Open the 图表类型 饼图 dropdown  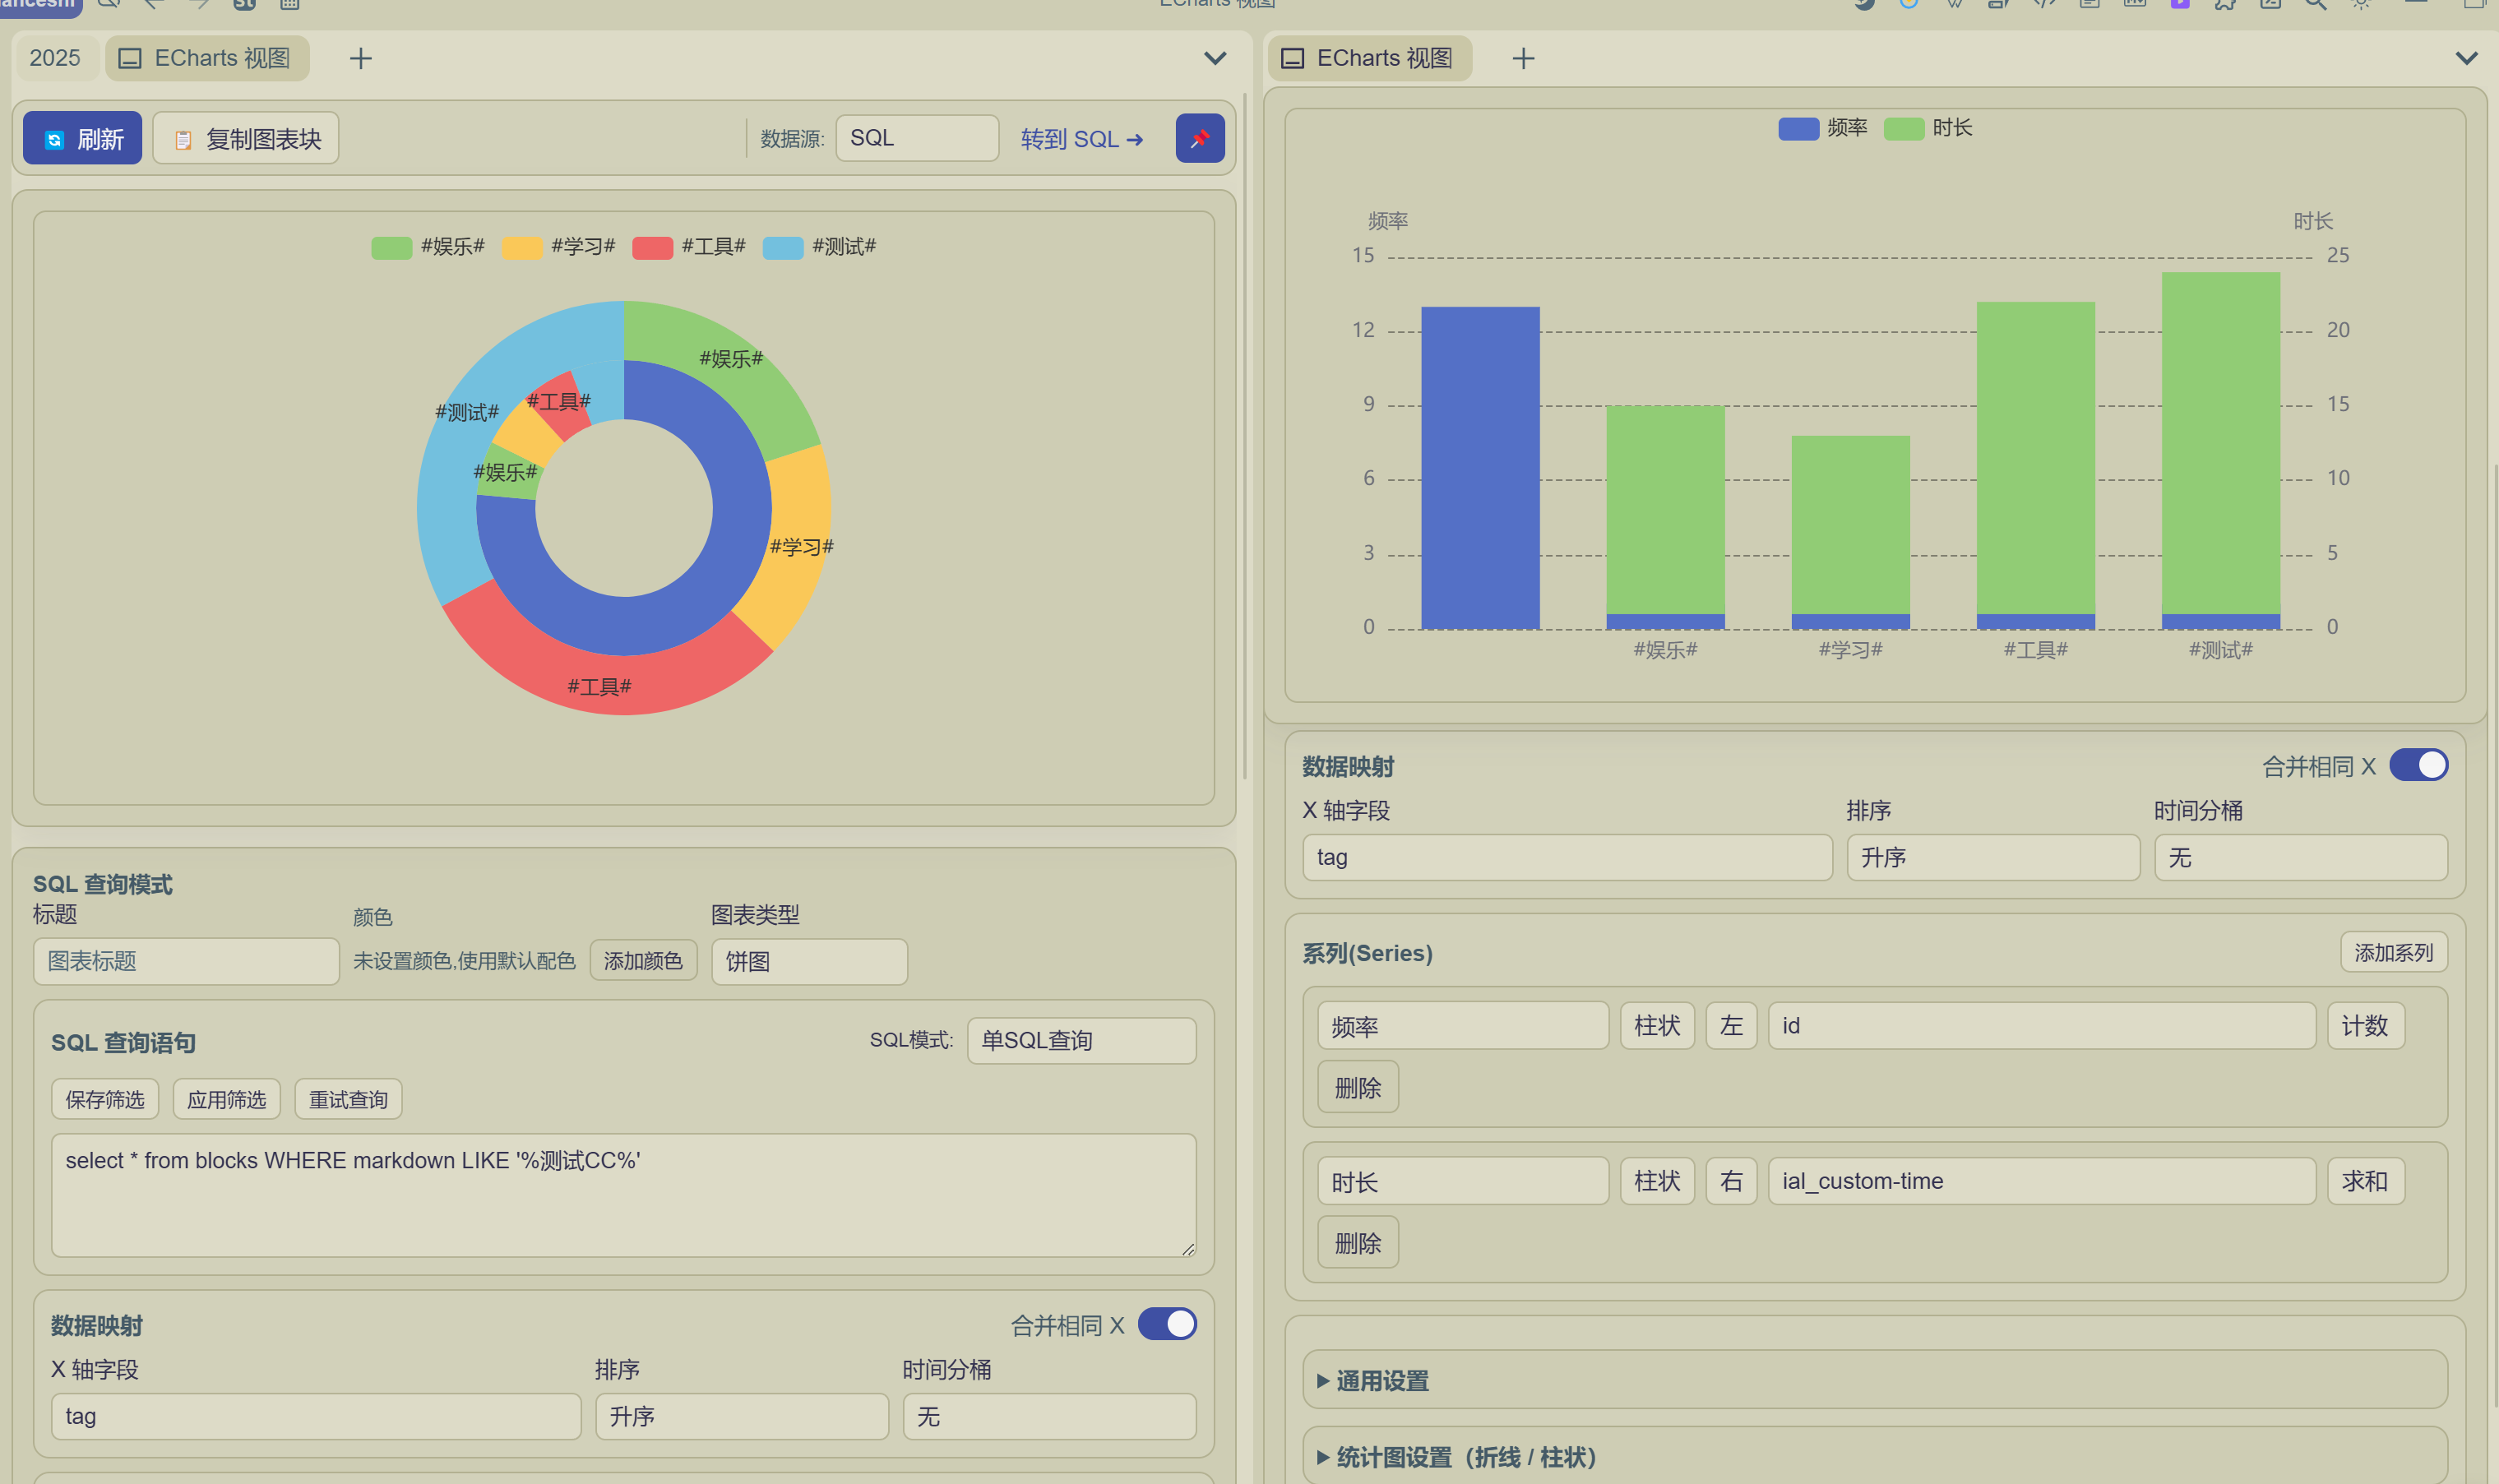809,961
